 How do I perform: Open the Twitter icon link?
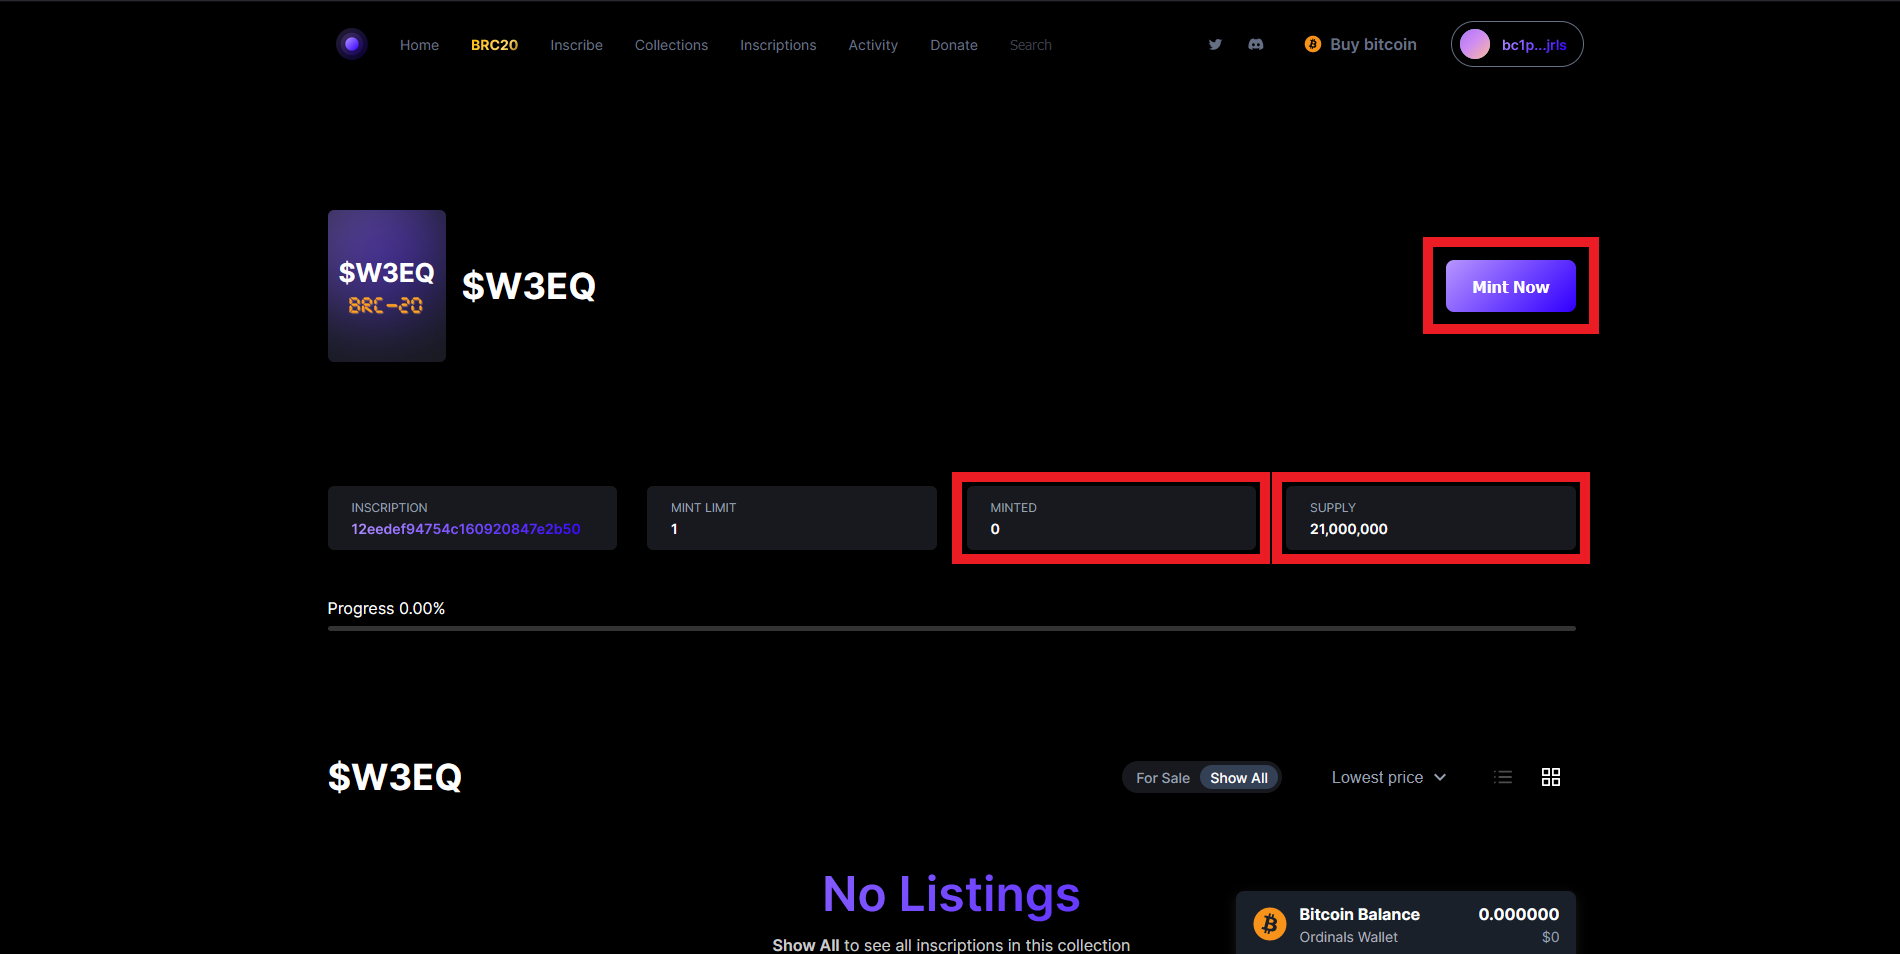coord(1215,44)
